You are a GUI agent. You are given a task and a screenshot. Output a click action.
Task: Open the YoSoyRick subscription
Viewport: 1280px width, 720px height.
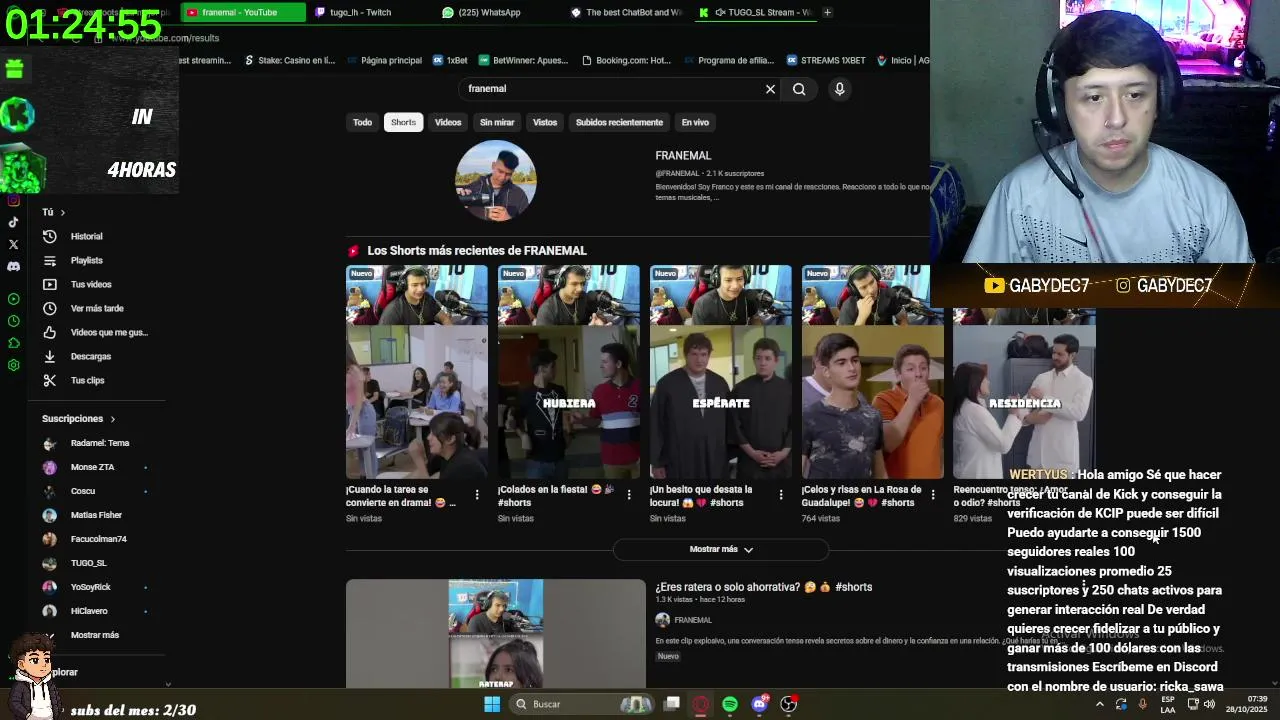pyautogui.click(x=90, y=587)
